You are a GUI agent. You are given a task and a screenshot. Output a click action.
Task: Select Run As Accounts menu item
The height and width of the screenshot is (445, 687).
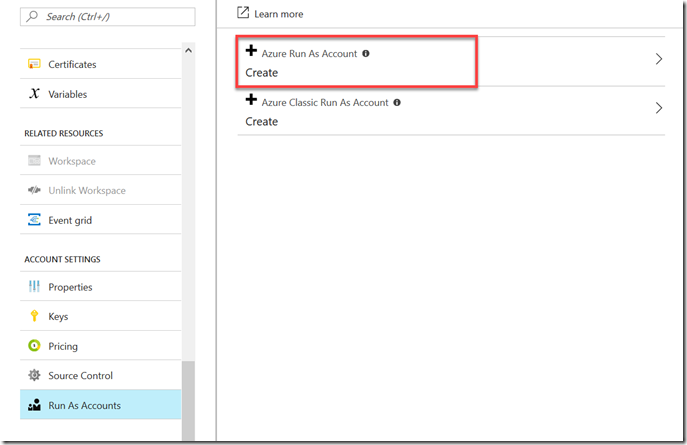point(100,405)
